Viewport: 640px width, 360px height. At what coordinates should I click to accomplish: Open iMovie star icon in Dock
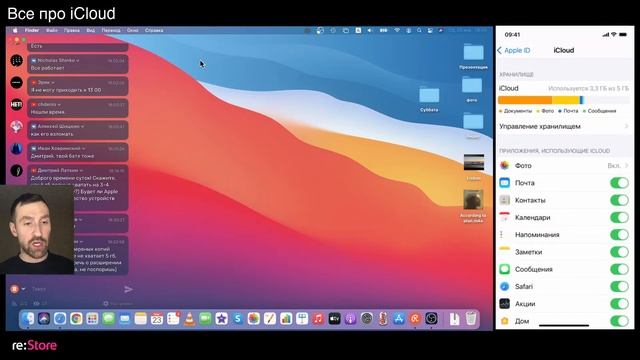coord(222,318)
